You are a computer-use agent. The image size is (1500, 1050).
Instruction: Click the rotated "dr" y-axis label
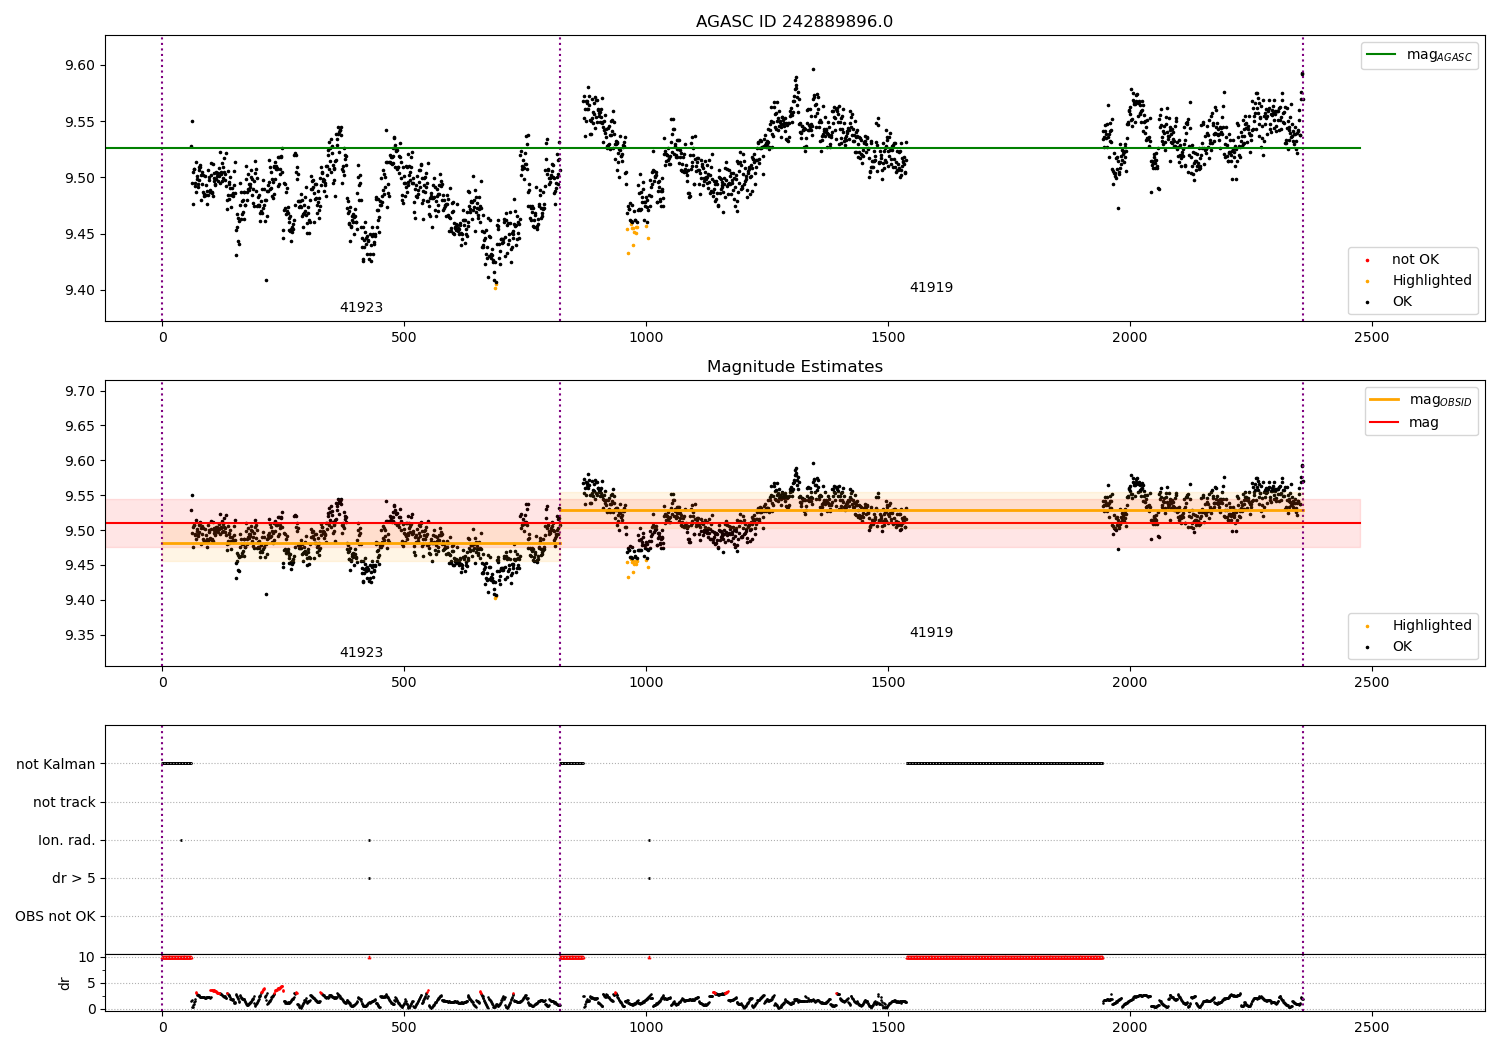(x=65, y=983)
